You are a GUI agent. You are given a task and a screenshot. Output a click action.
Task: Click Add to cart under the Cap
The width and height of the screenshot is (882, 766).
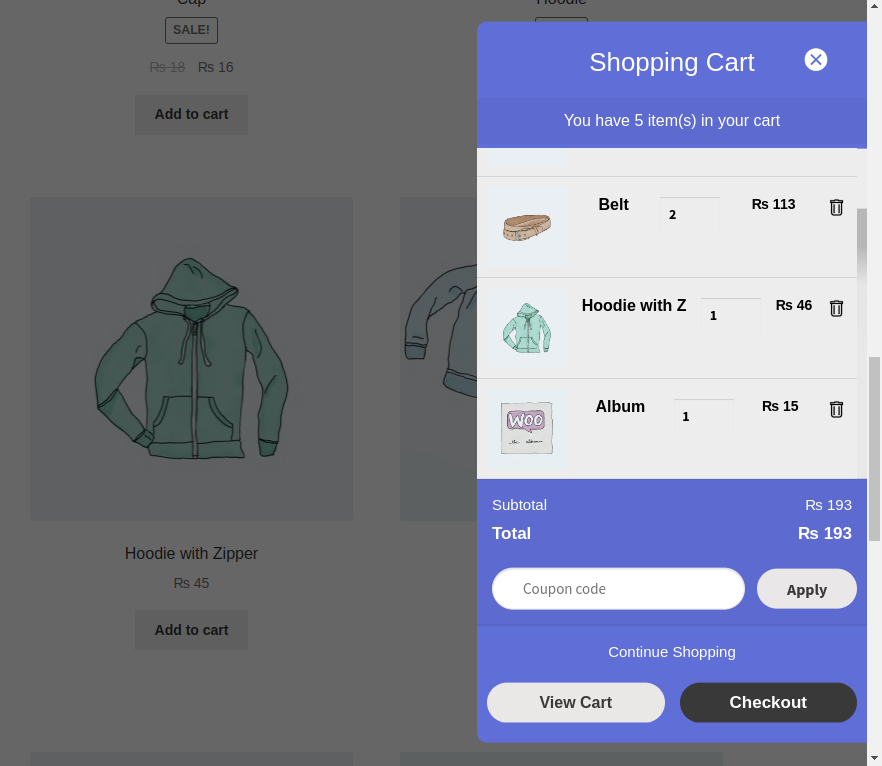point(191,114)
